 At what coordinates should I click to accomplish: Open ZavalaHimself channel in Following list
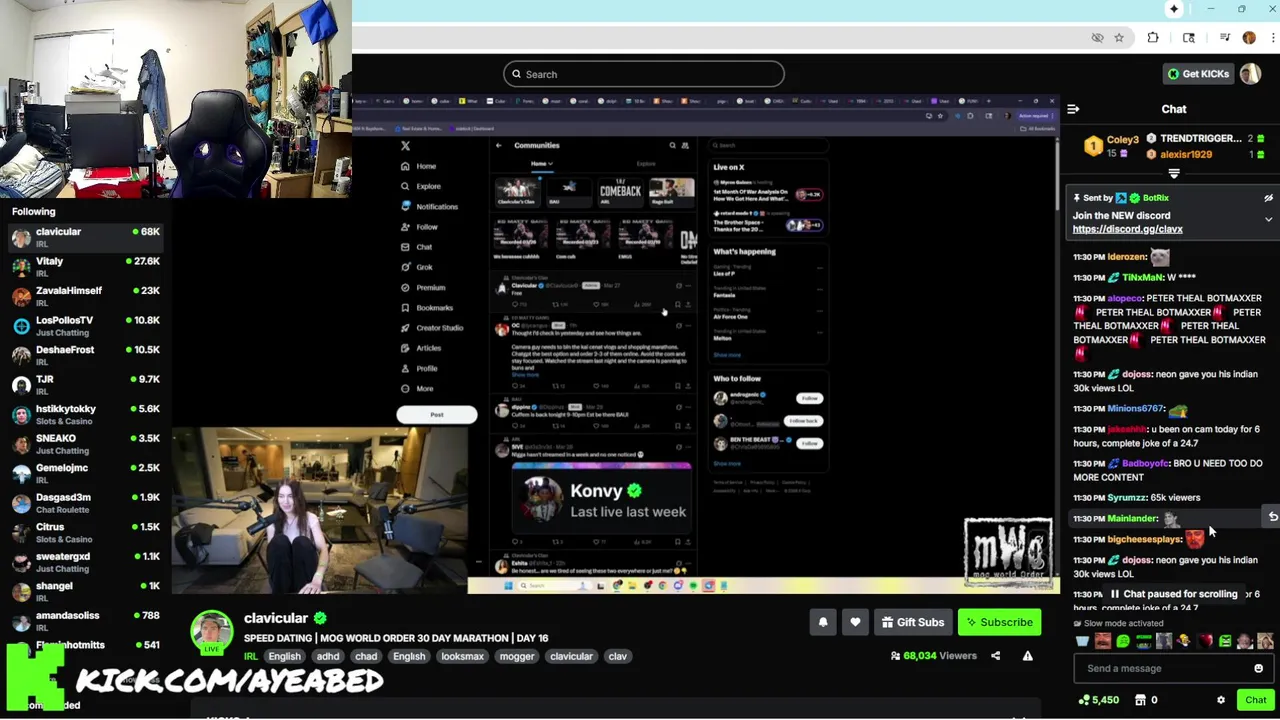[x=86, y=296]
